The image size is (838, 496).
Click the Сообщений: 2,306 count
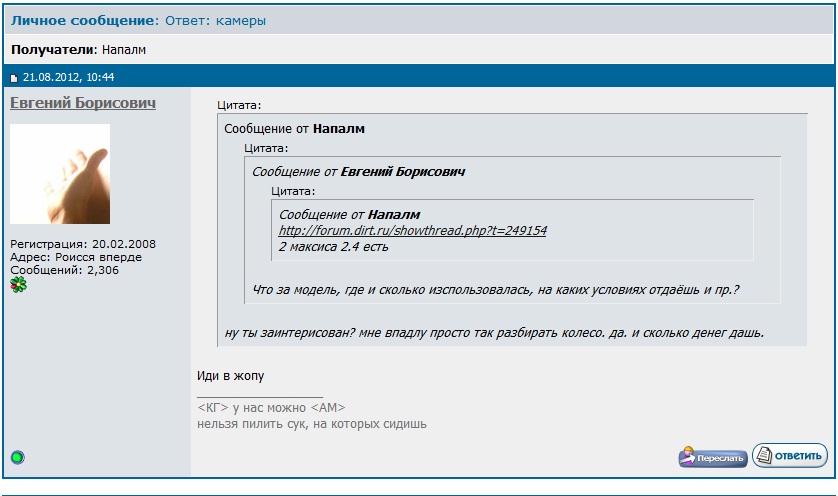pos(65,270)
